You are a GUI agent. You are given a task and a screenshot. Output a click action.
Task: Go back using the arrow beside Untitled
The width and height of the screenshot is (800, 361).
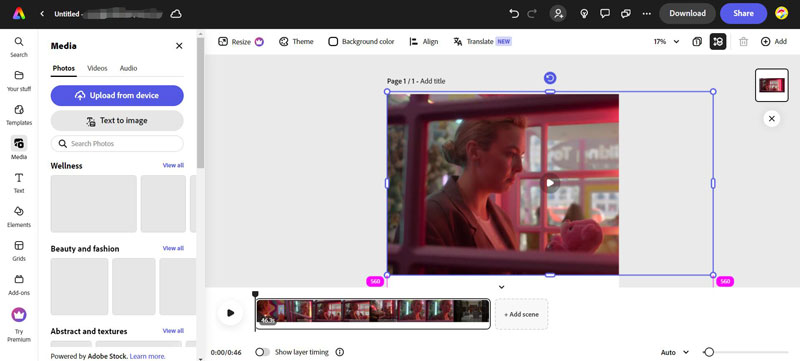click(x=42, y=14)
